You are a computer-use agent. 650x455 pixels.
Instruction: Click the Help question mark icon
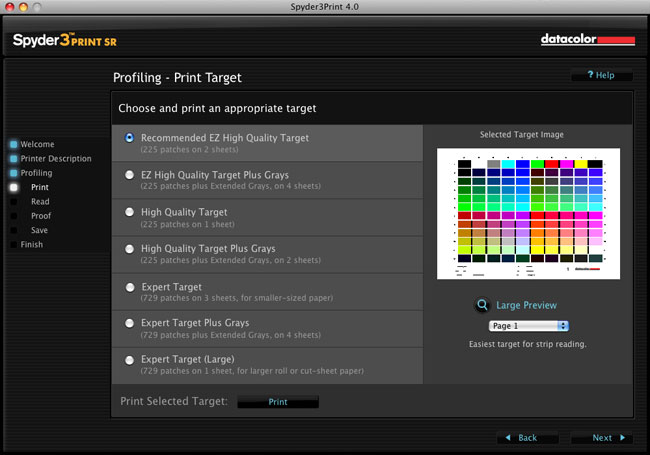click(590, 75)
